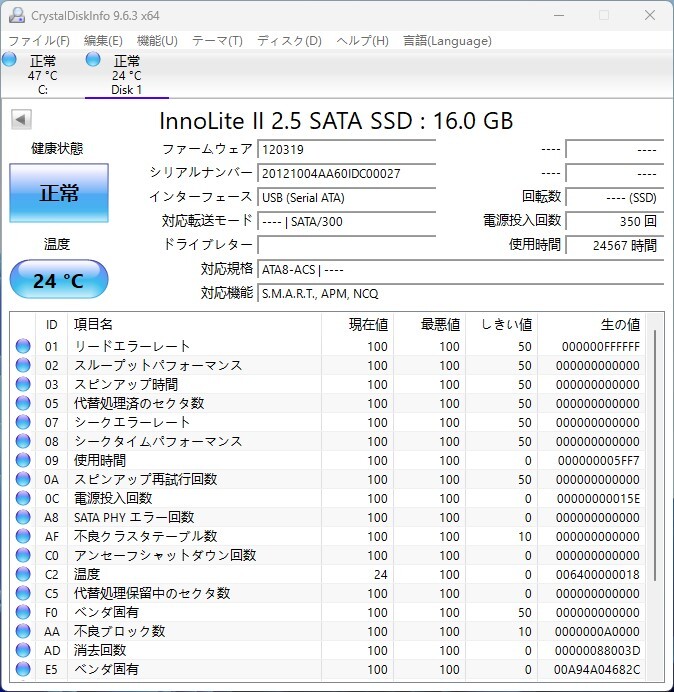Click the status icon for row C0 アンセーフシャットダウン回数
This screenshot has height=692, width=674.
click(23, 555)
